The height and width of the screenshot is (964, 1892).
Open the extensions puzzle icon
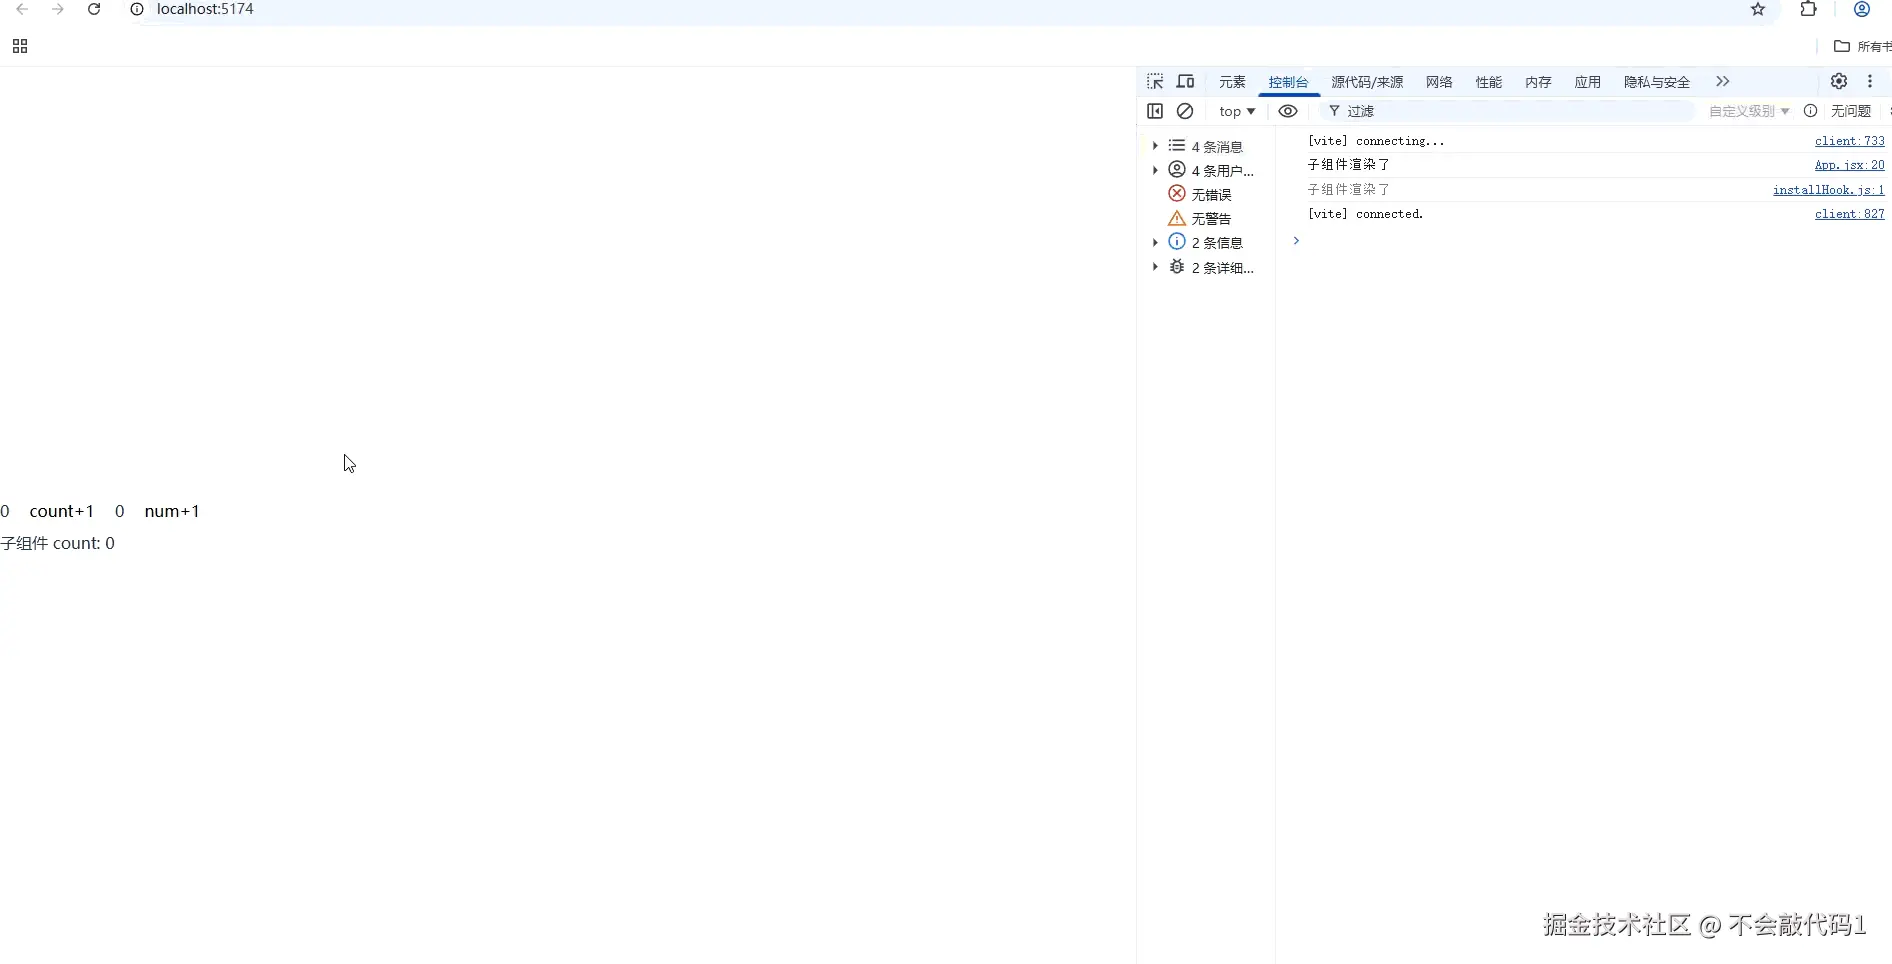pos(1808,9)
